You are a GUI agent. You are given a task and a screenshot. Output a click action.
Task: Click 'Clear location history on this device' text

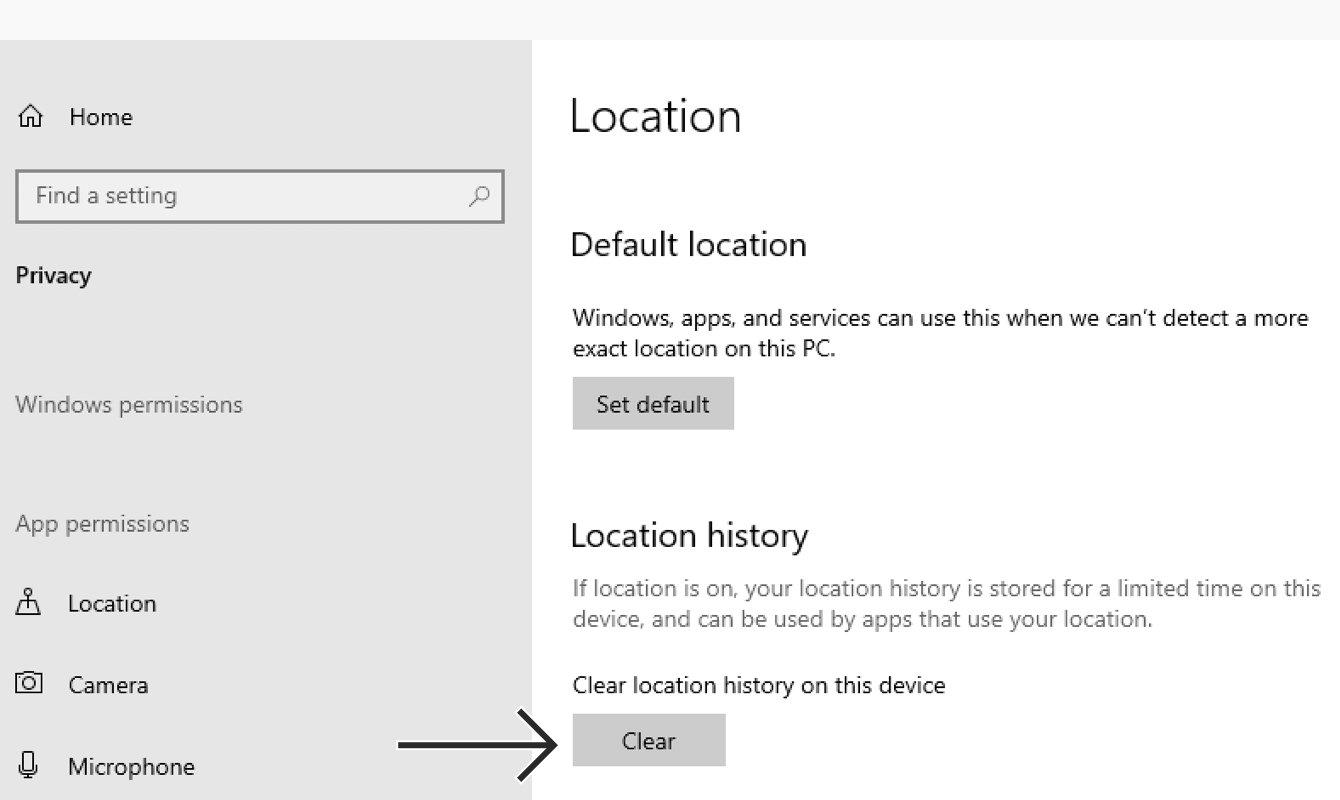[759, 686]
